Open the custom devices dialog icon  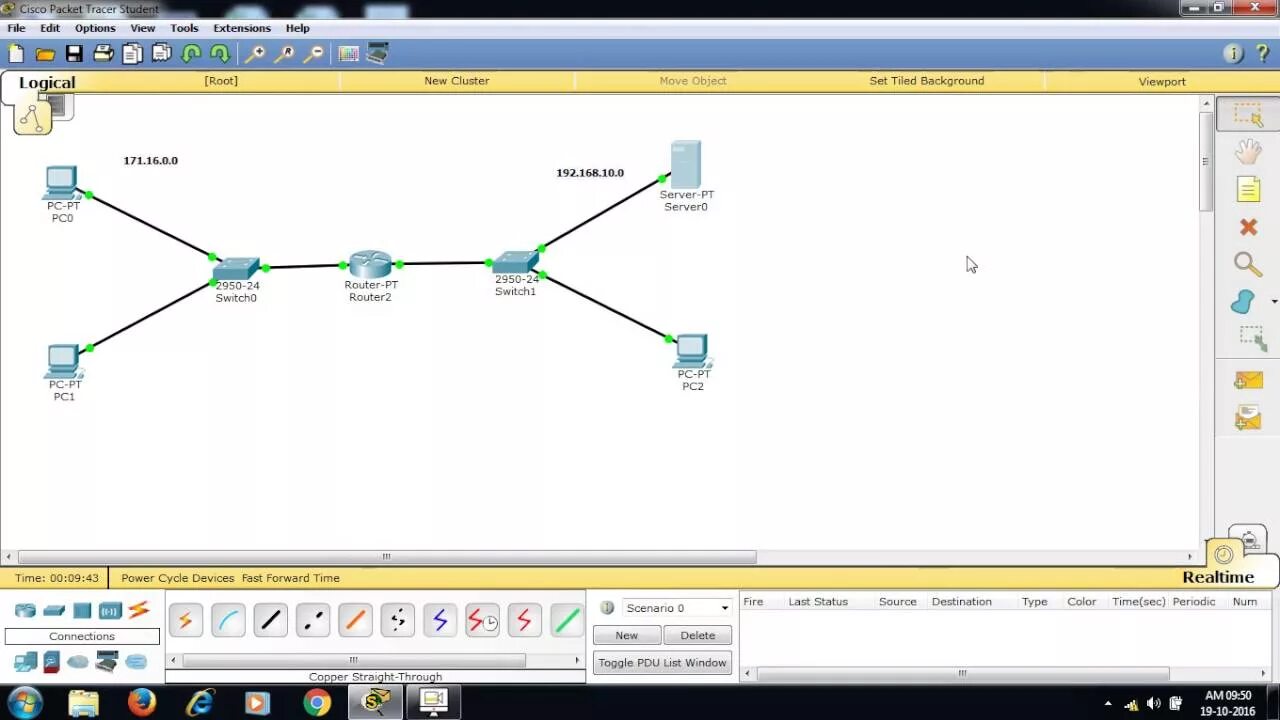tap(378, 54)
